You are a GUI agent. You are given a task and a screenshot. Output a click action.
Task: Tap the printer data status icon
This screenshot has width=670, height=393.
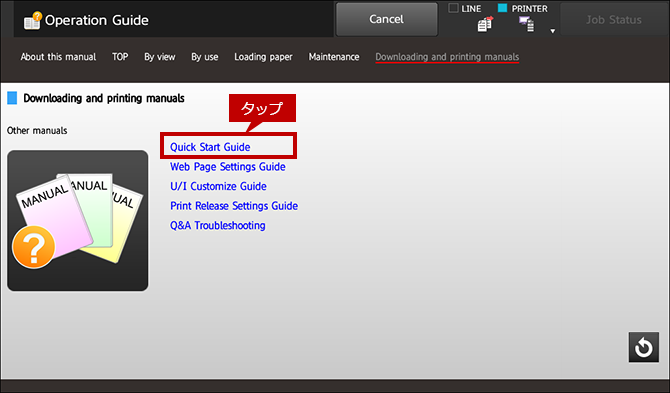526,24
